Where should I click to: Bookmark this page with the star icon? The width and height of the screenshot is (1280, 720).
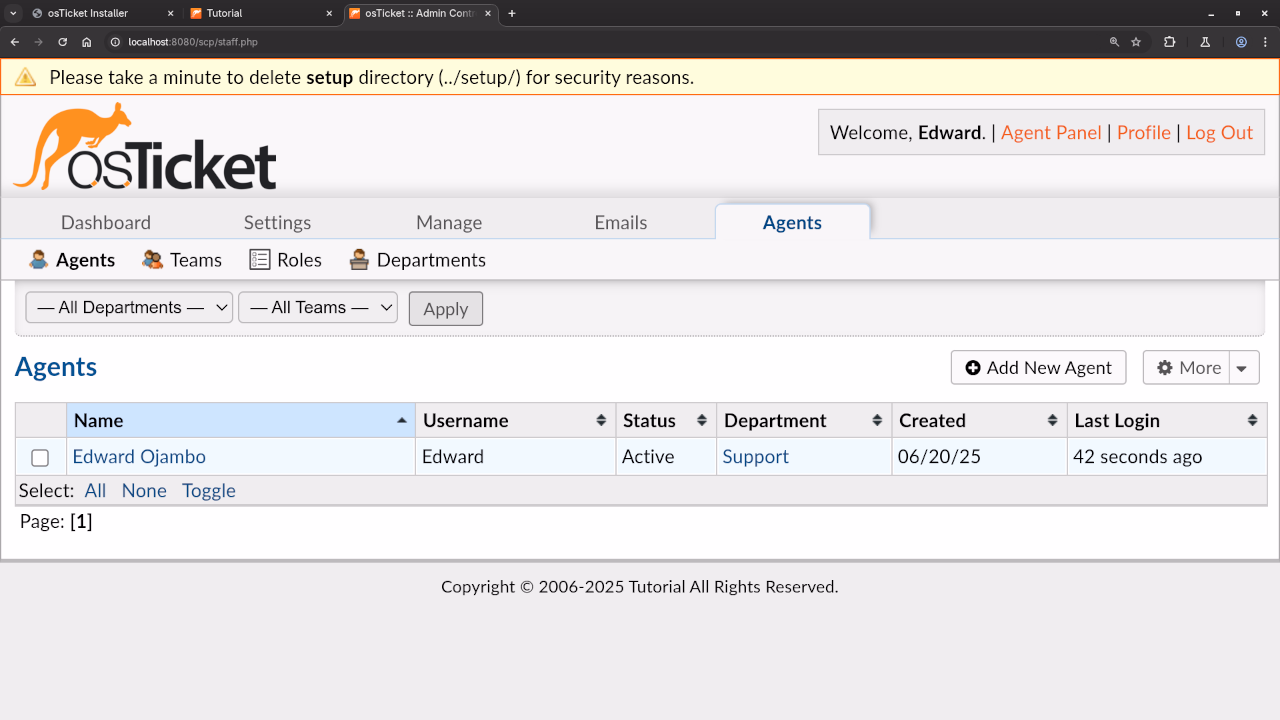[1136, 42]
